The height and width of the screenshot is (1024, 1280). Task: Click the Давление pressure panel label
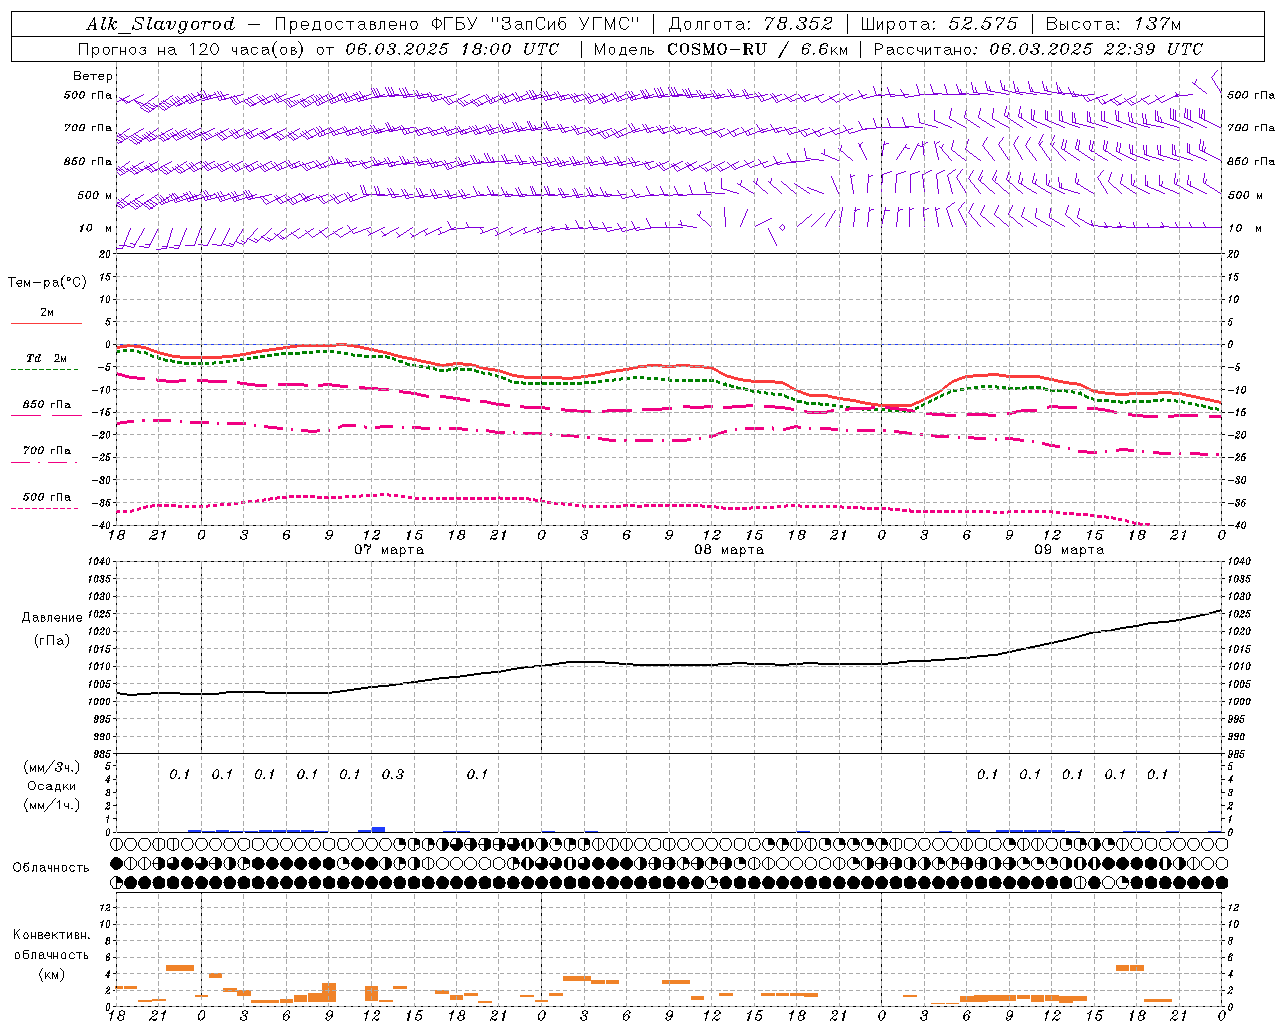(52, 618)
